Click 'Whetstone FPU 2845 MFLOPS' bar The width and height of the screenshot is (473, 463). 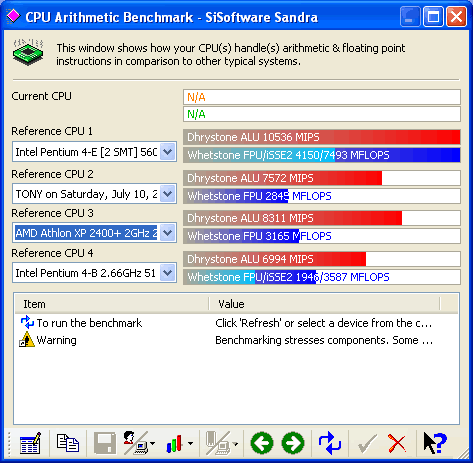point(322,196)
